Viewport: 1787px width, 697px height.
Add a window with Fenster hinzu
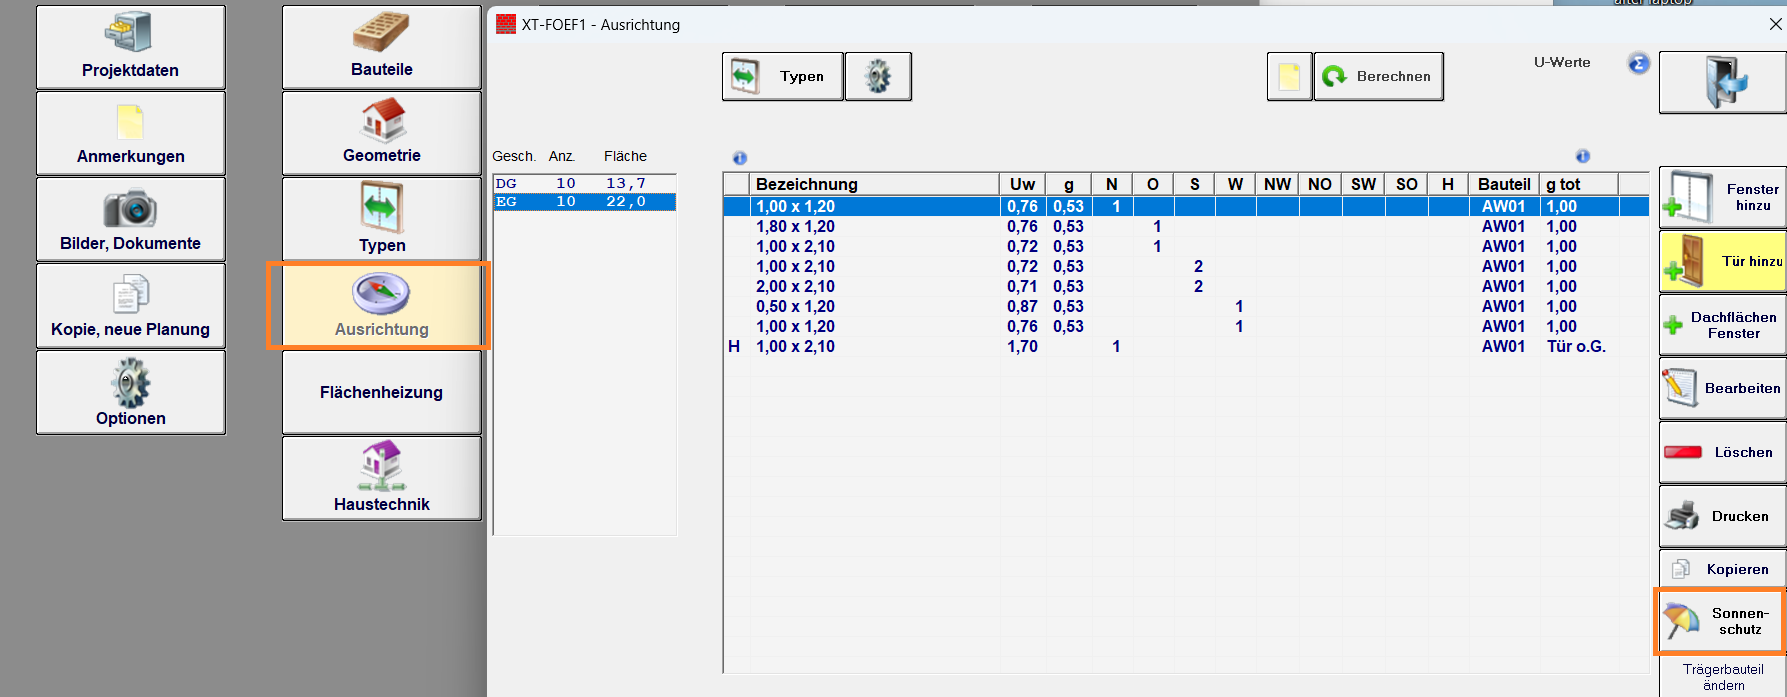pyautogui.click(x=1722, y=197)
